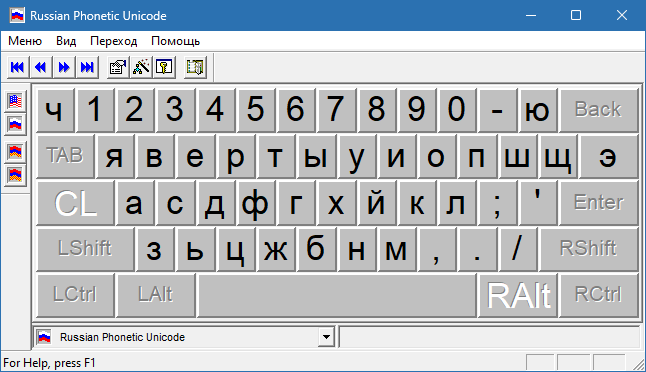The width and height of the screenshot is (646, 372).
Task: Click the 'For Help, press F1' status text
Action: point(49,363)
